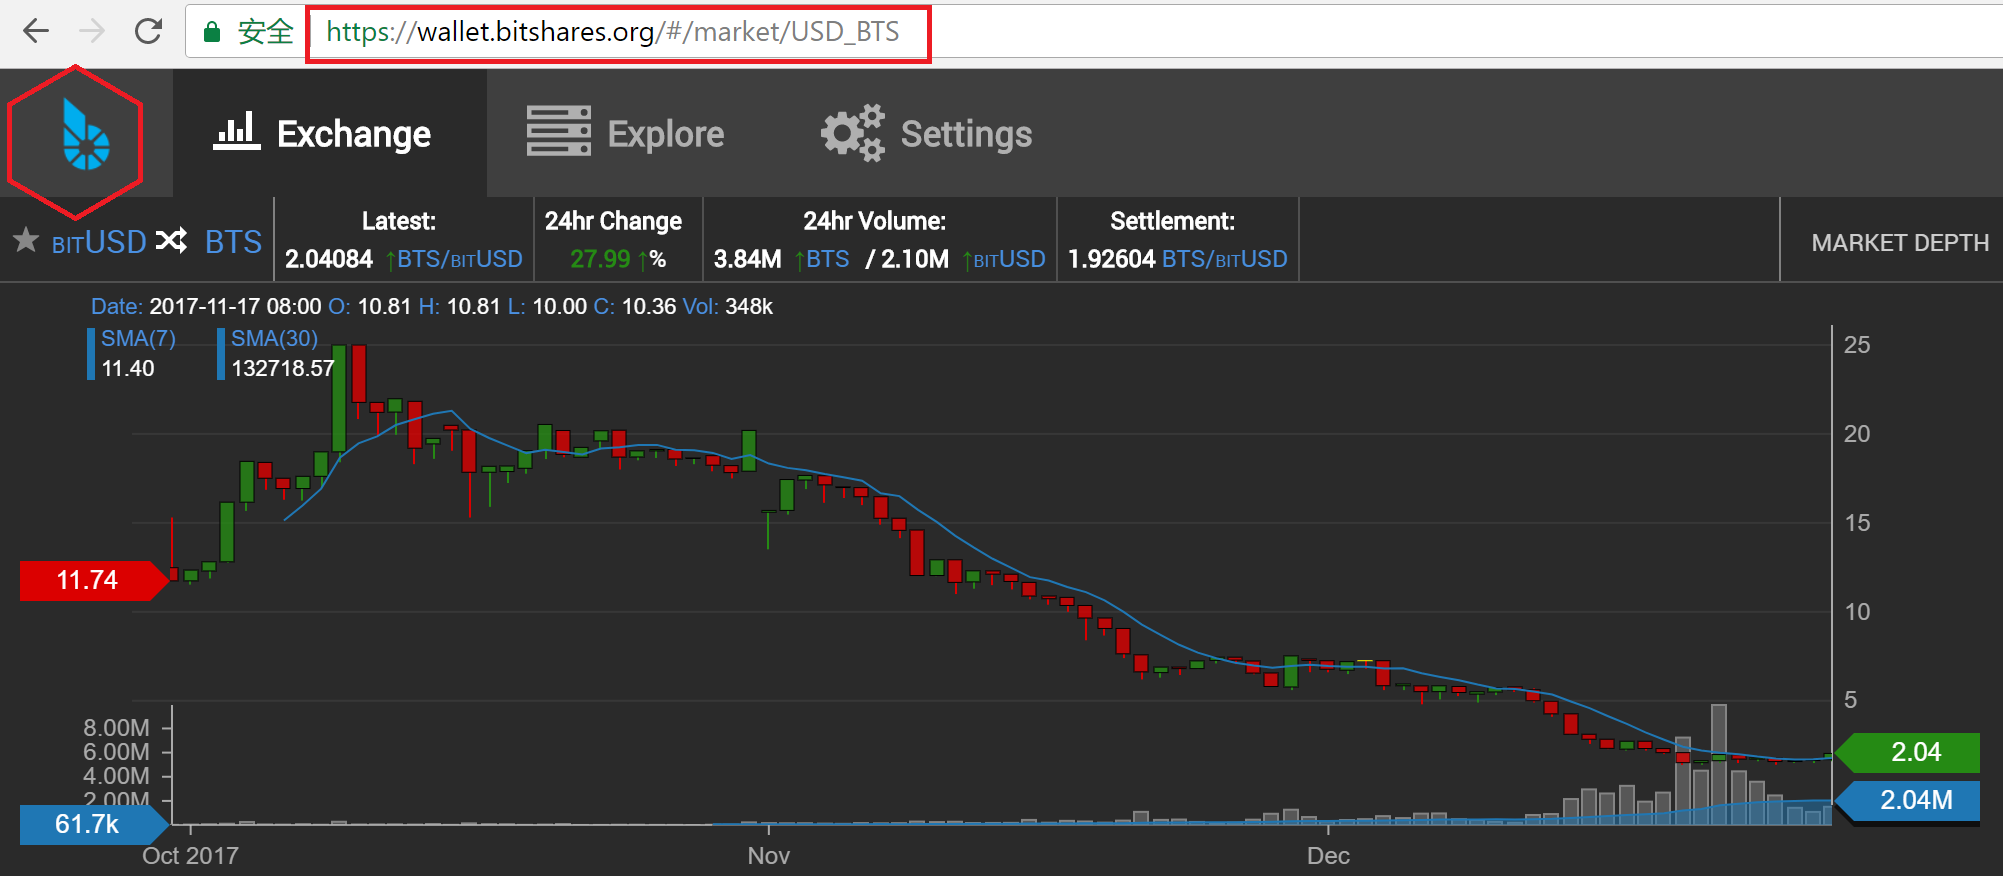
Task: Click the green secure padlock icon
Action: (212, 32)
